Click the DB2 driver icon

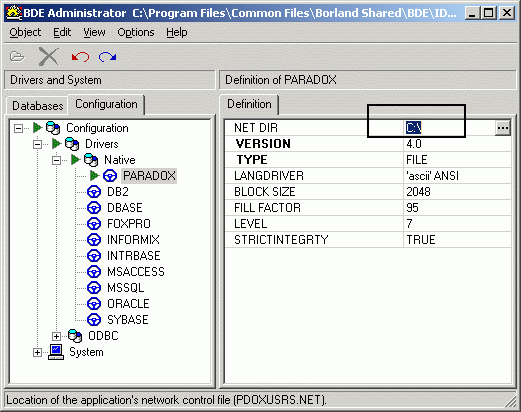click(94, 192)
